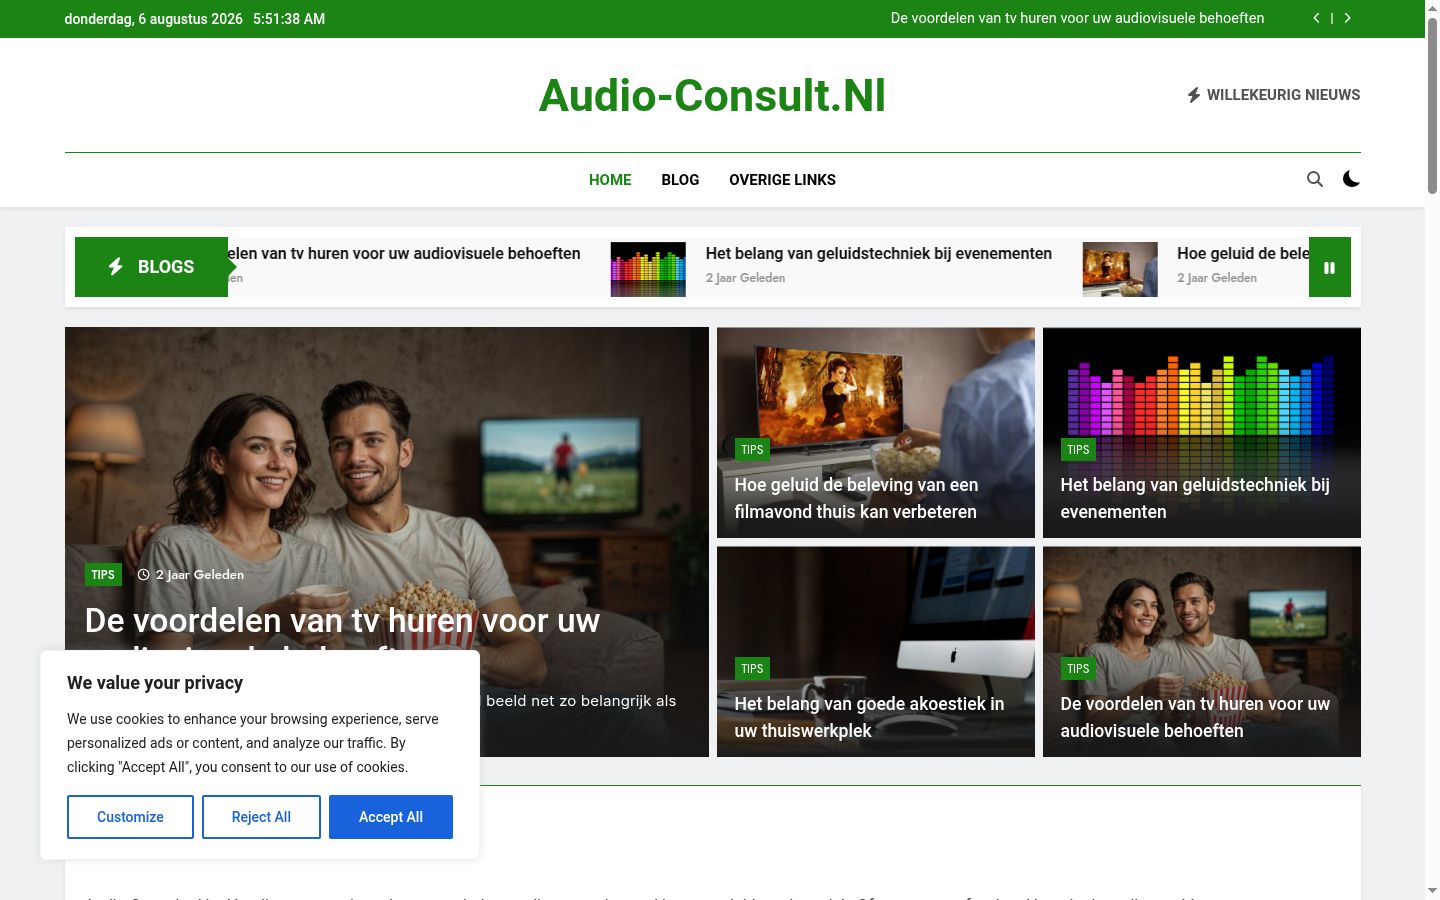This screenshot has width=1440, height=900.
Task: Pause the blogs ticker
Action: (x=1330, y=267)
